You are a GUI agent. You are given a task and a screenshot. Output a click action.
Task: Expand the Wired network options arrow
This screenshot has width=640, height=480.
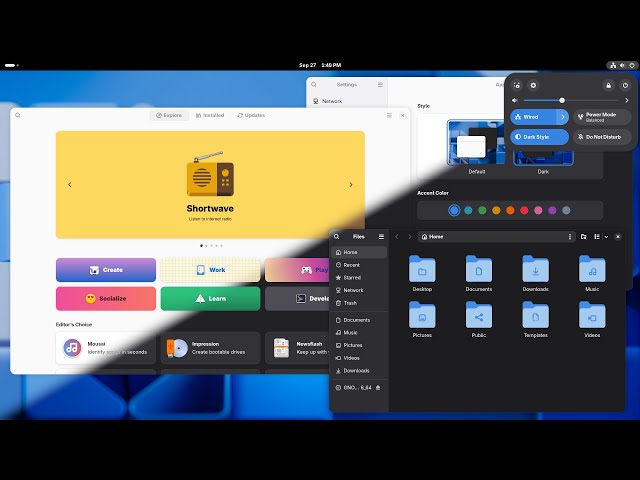pos(562,117)
